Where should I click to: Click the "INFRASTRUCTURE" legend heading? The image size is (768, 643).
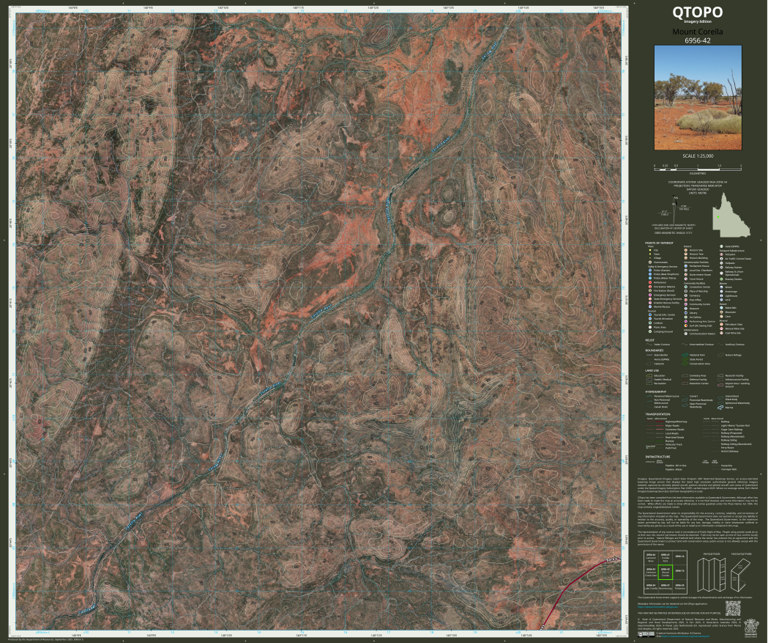pyautogui.click(x=658, y=456)
